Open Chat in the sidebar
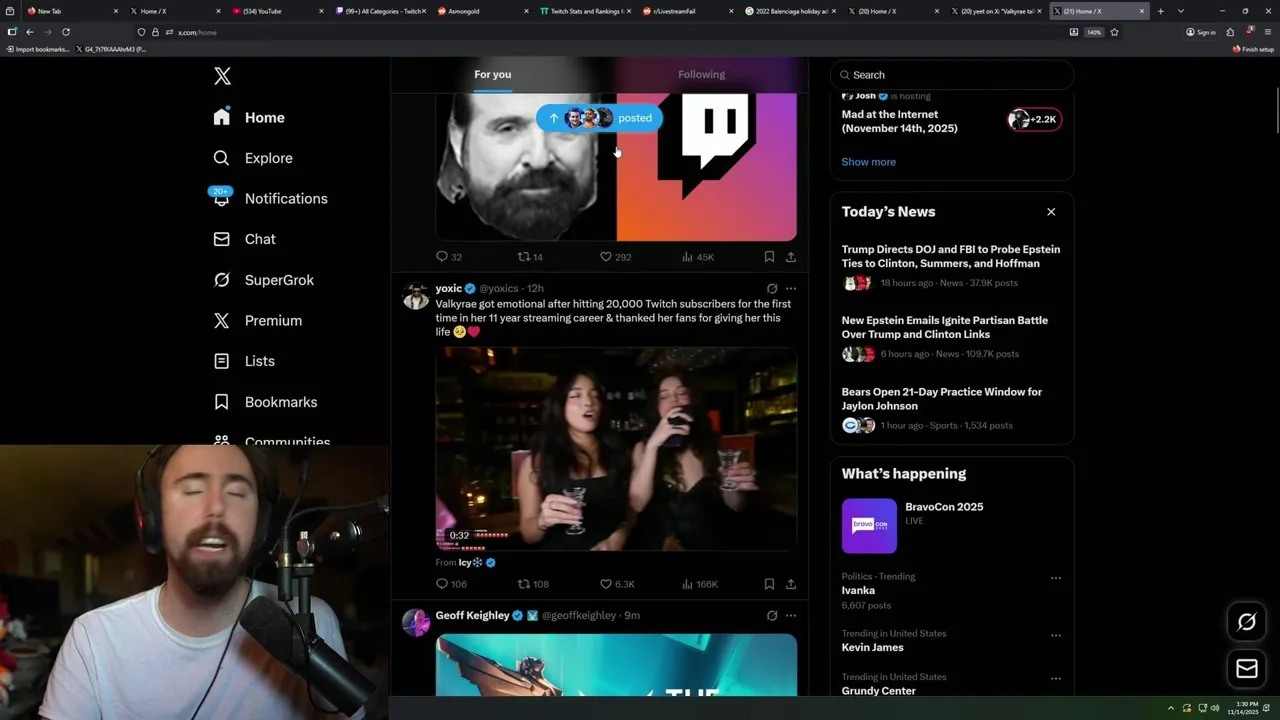 [245, 239]
